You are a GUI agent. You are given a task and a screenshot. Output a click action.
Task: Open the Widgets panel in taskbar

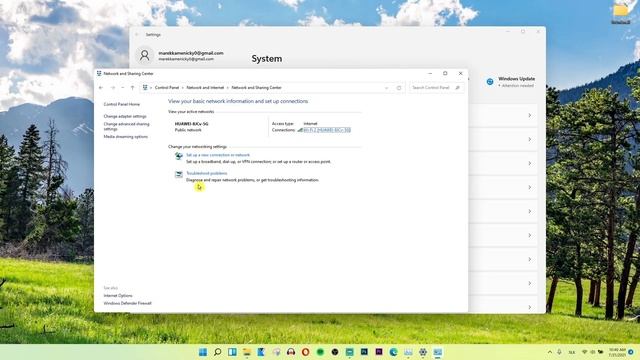pyautogui.click(x=232, y=352)
